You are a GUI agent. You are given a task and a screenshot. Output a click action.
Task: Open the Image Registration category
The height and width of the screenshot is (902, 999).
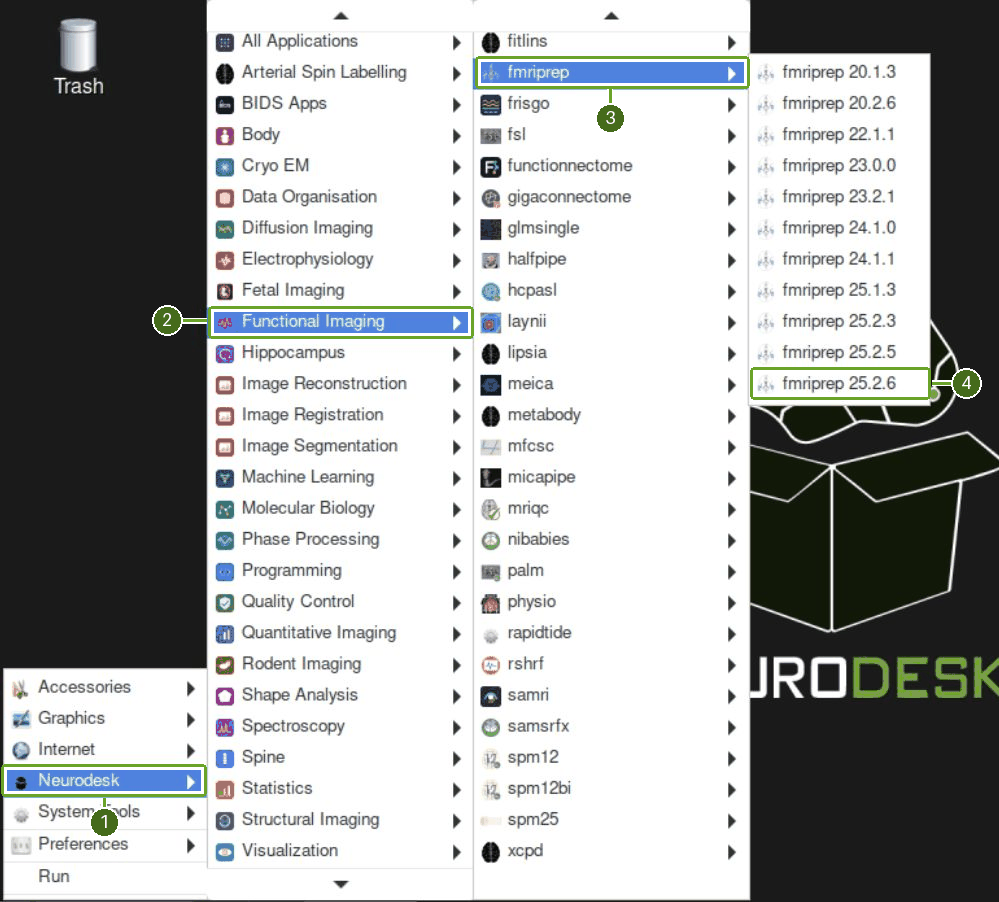point(341,415)
